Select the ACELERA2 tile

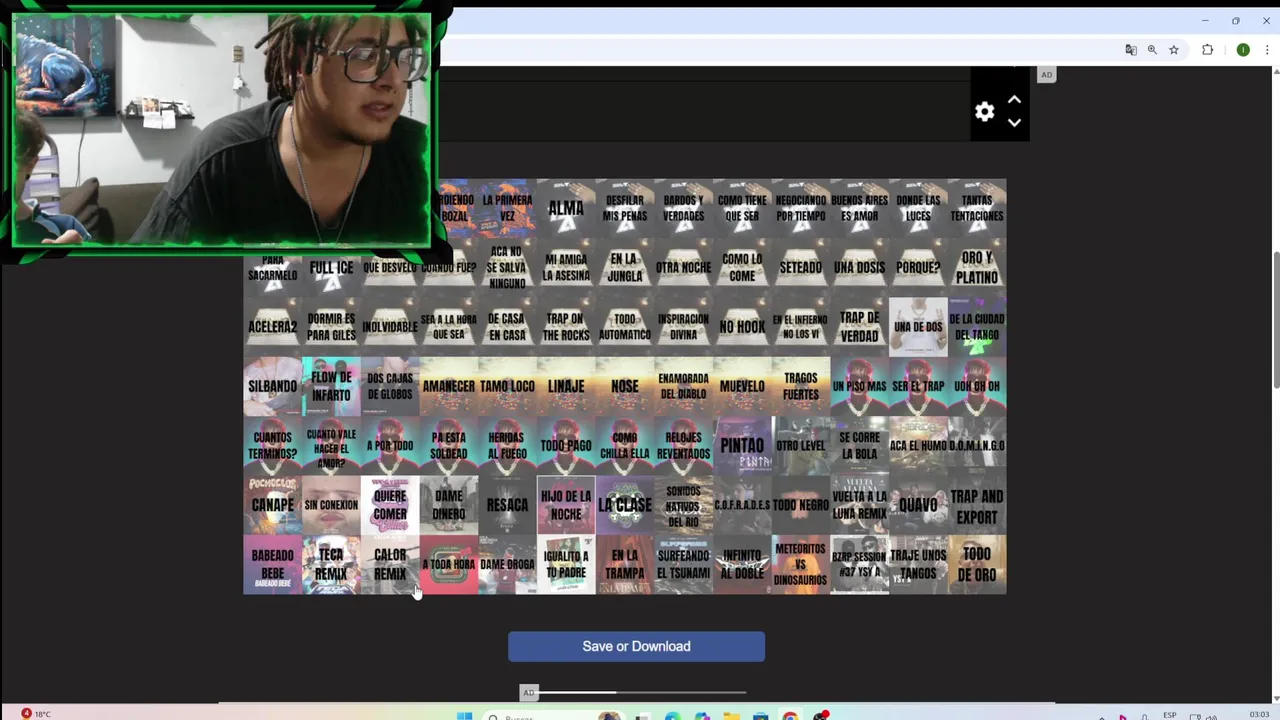tap(272, 327)
